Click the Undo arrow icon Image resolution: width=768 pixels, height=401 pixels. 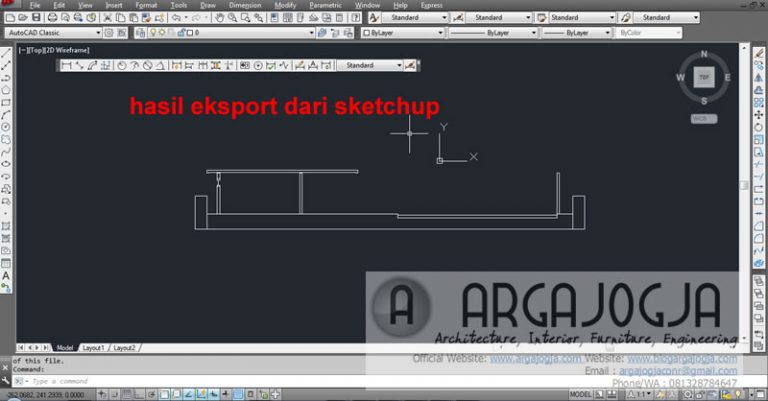tap(176, 18)
